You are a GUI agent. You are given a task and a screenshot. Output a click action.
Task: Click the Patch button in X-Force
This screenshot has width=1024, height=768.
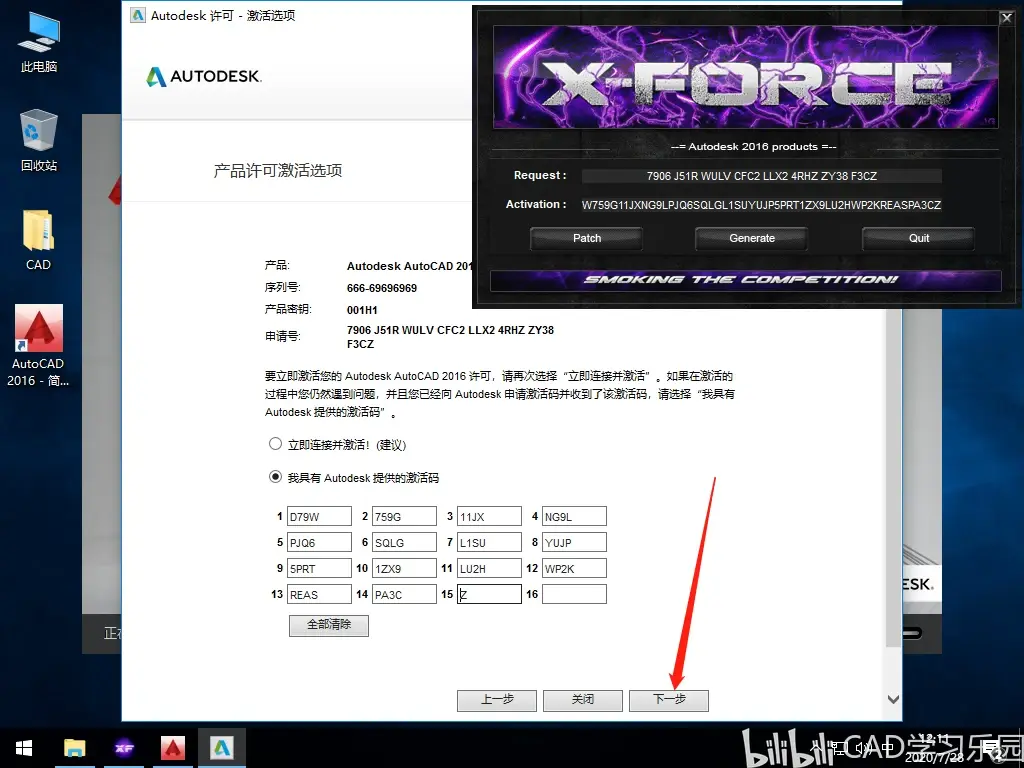(x=586, y=238)
